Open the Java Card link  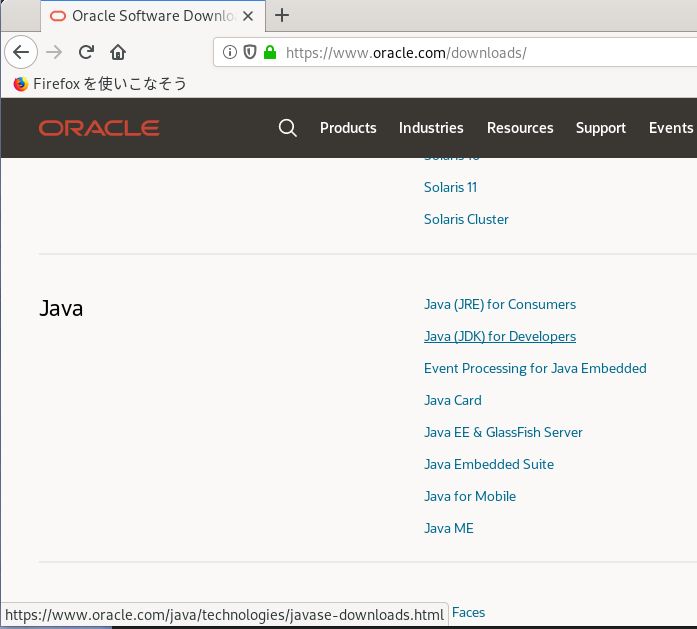click(x=453, y=401)
